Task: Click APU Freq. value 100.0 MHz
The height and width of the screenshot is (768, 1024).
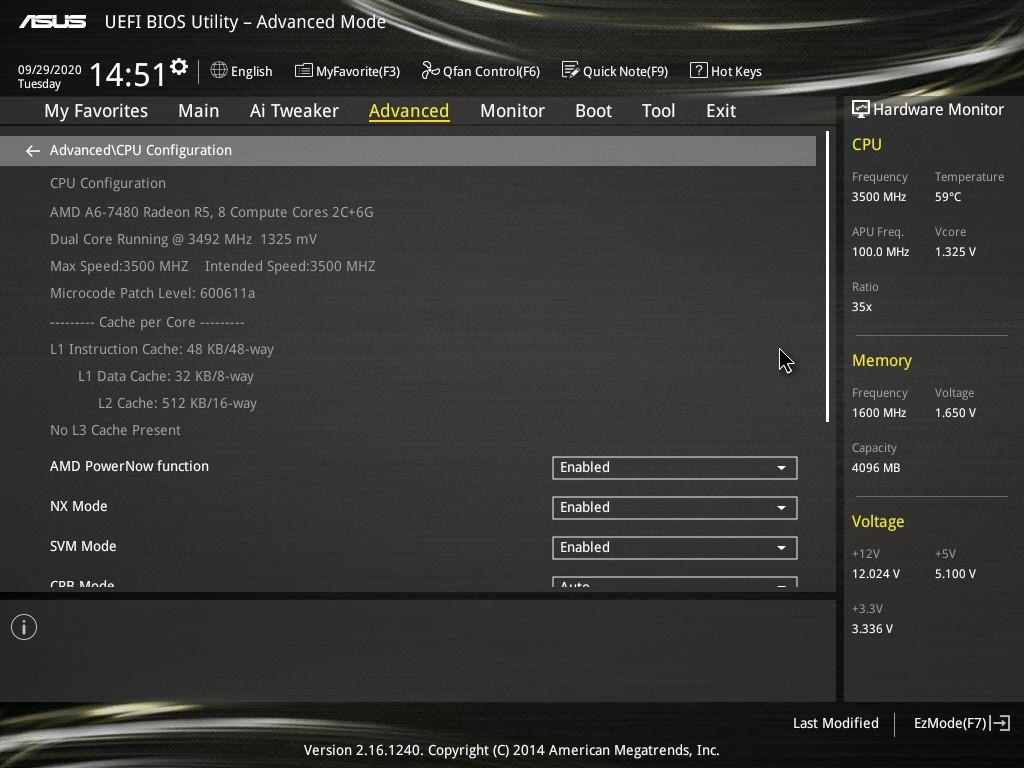Action: click(x=880, y=251)
